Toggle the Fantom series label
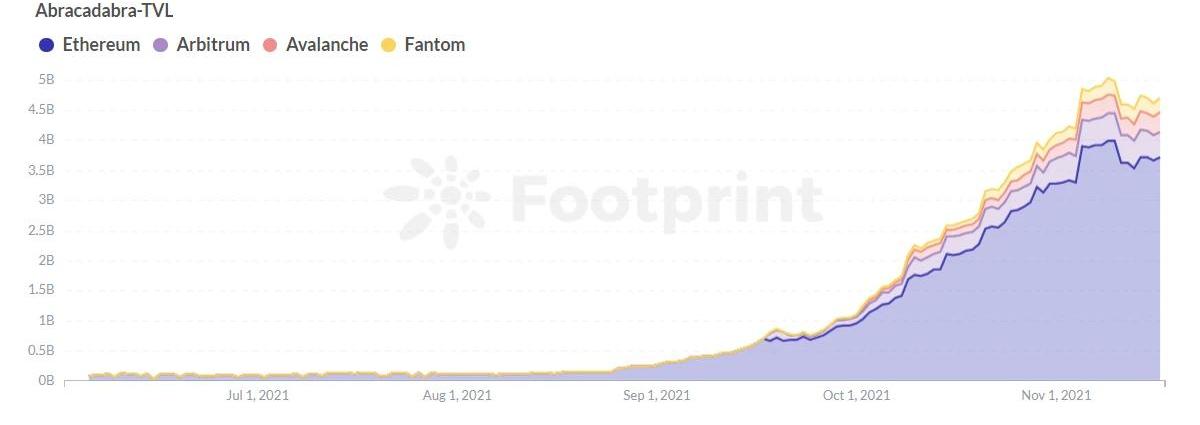Viewport: 1200px width, 425px height. (435, 45)
